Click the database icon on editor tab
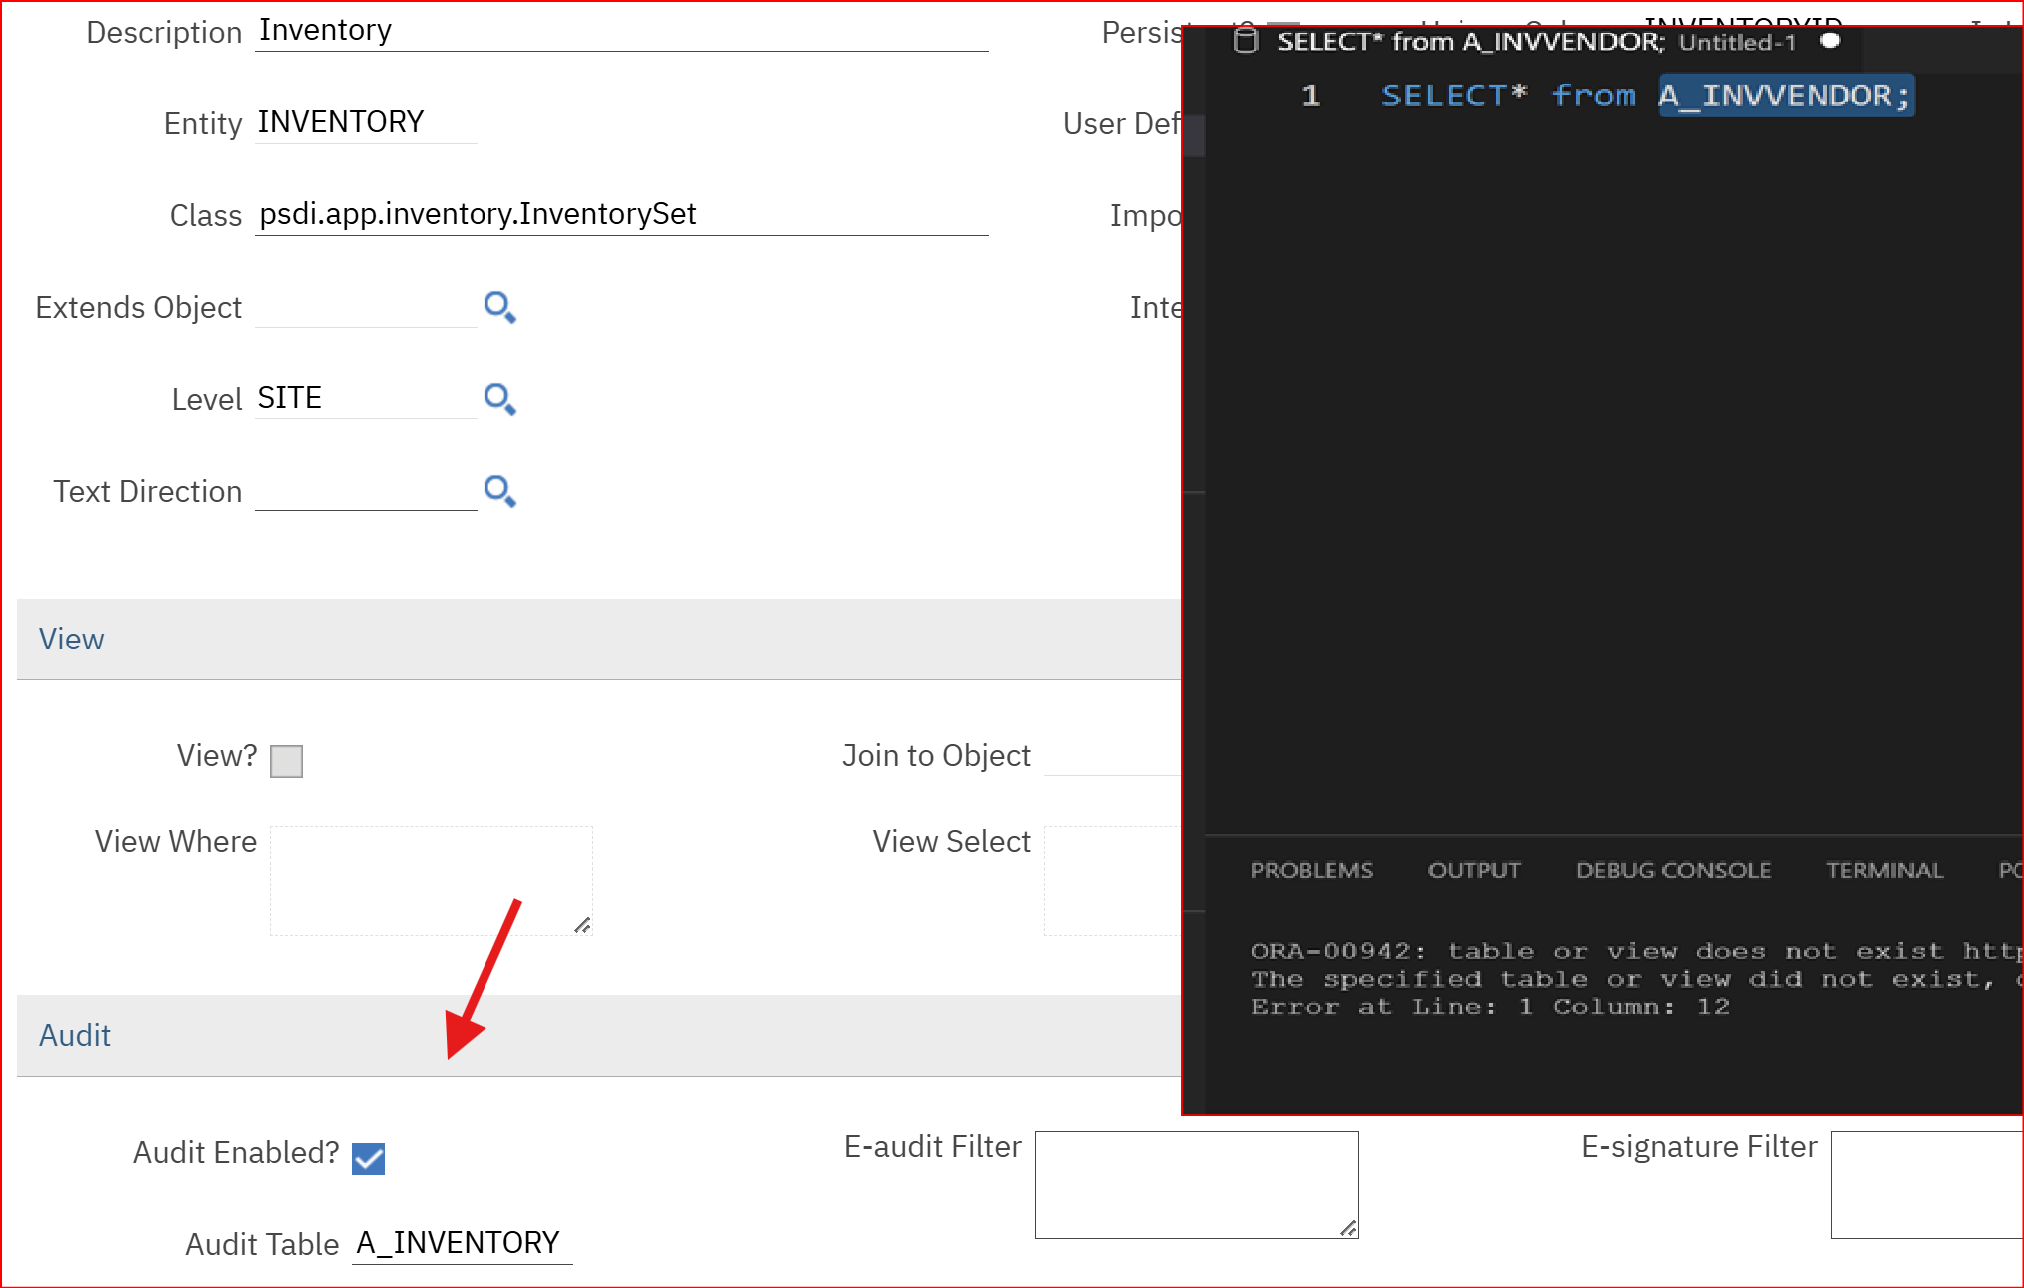 click(1245, 41)
